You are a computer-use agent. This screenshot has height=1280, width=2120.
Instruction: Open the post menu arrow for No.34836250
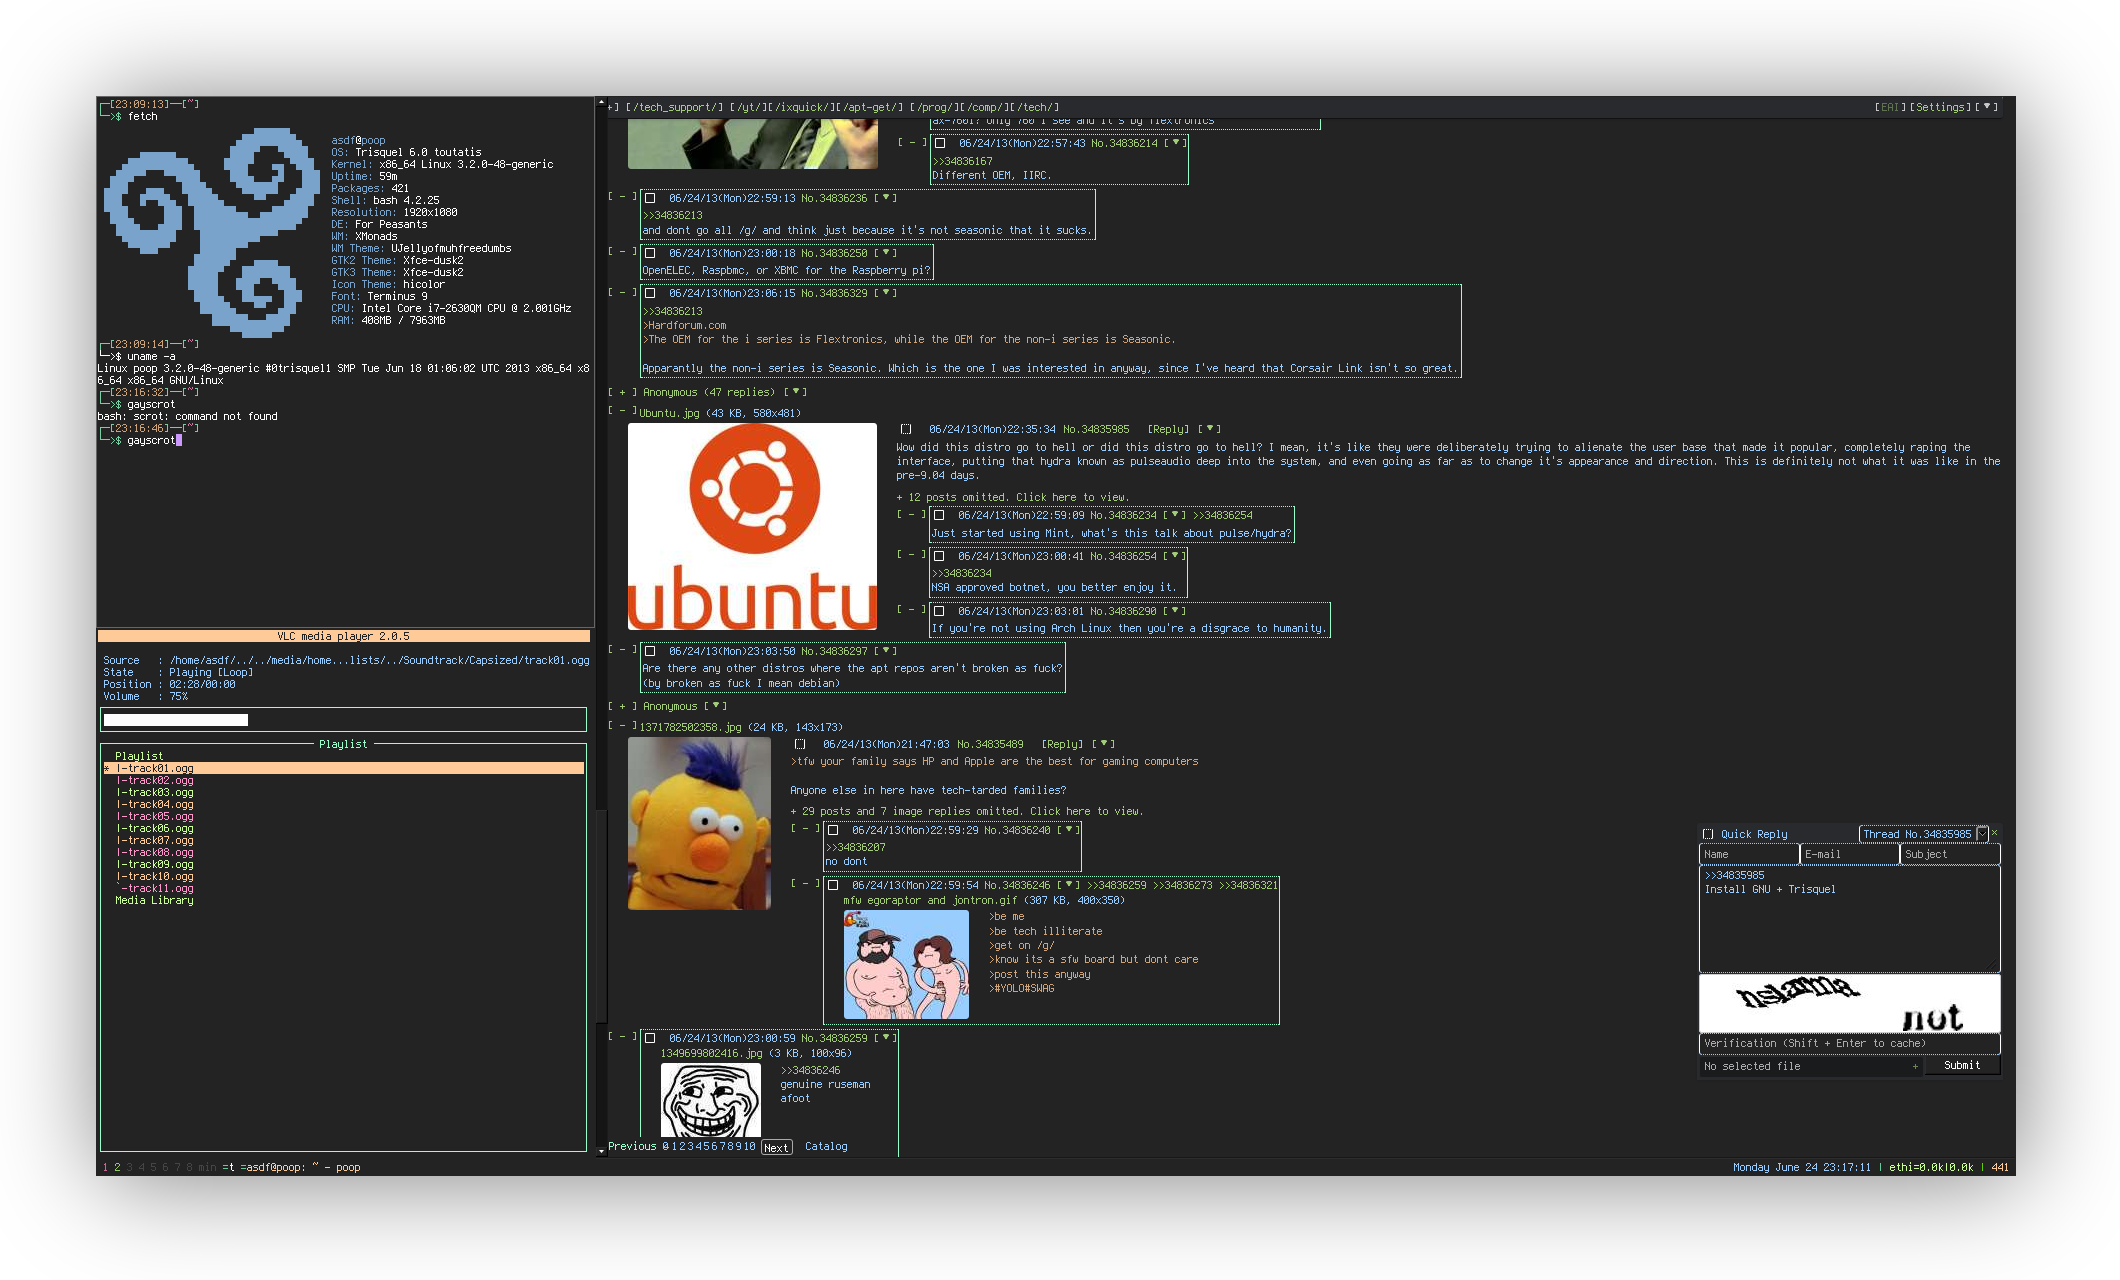coord(886,253)
